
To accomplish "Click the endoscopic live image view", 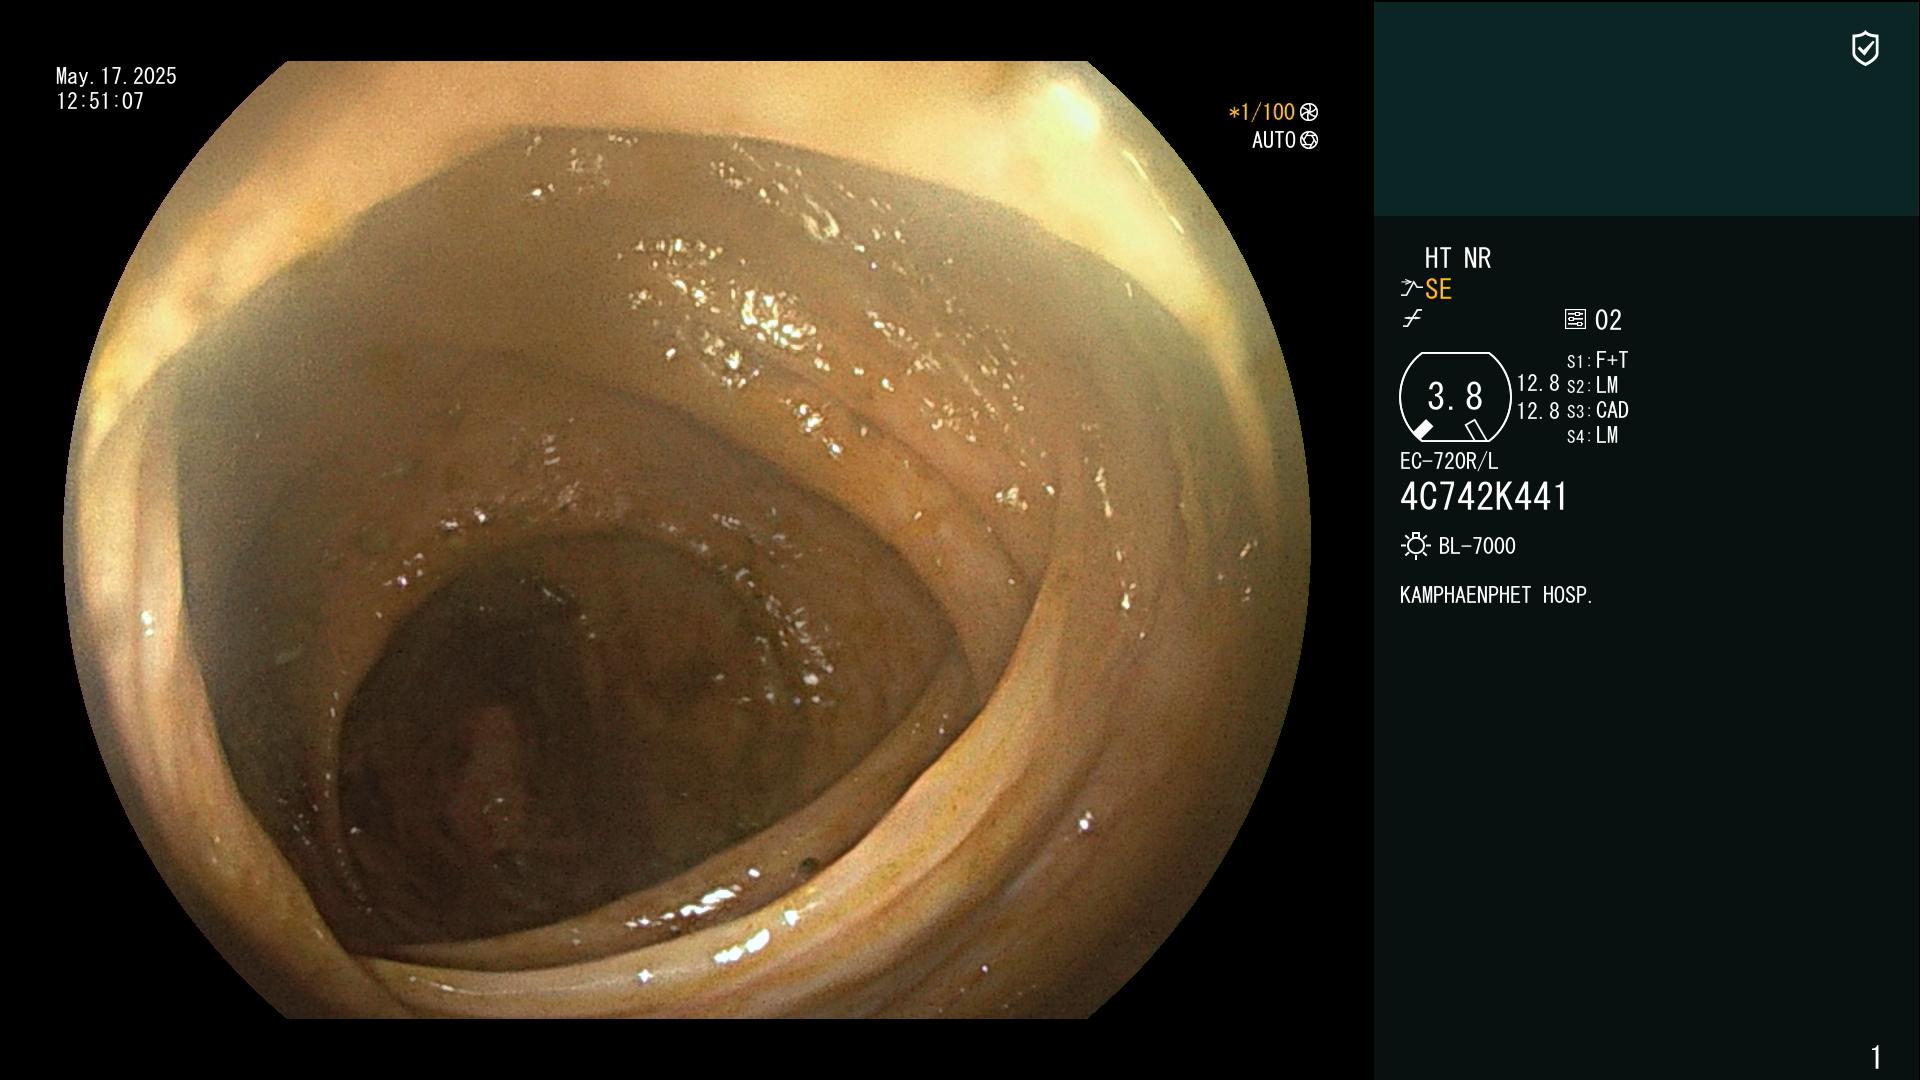I will 686,540.
